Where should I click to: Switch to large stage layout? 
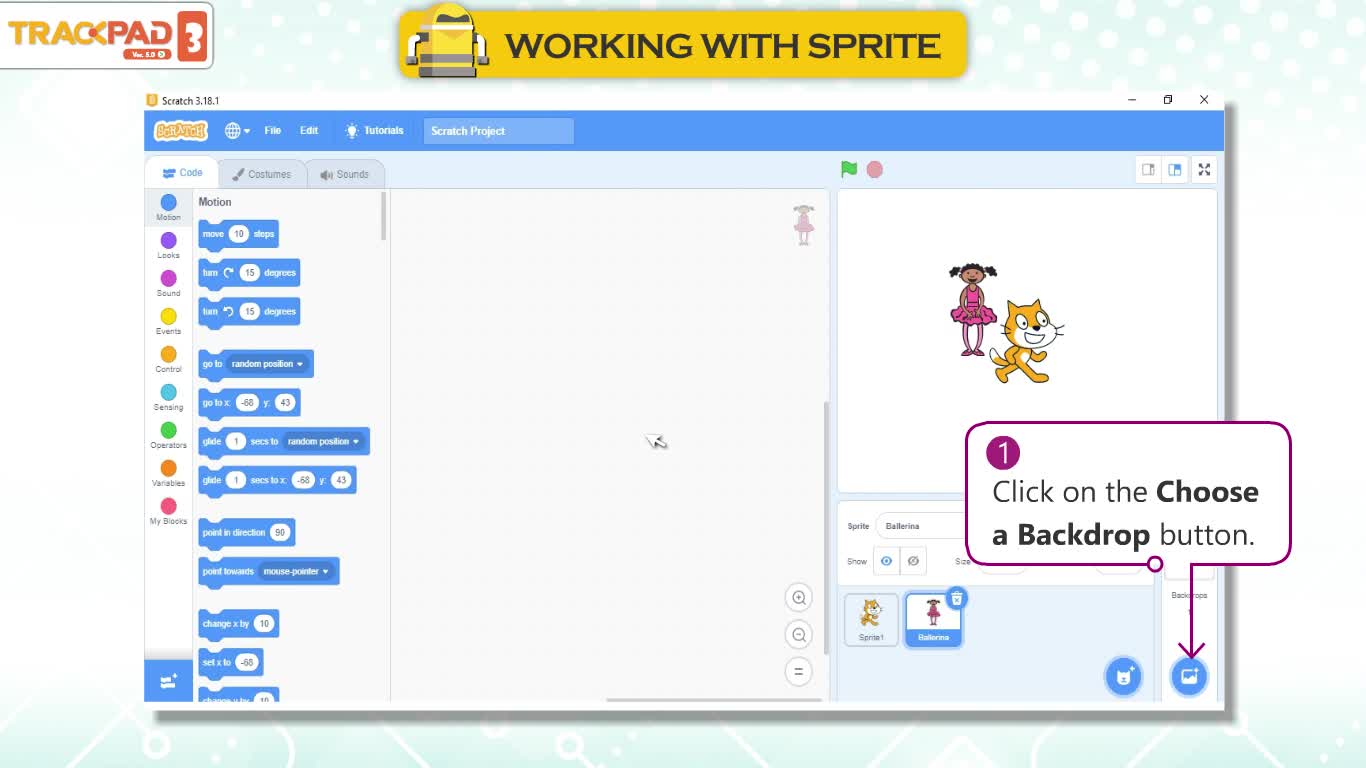[x=1175, y=170]
